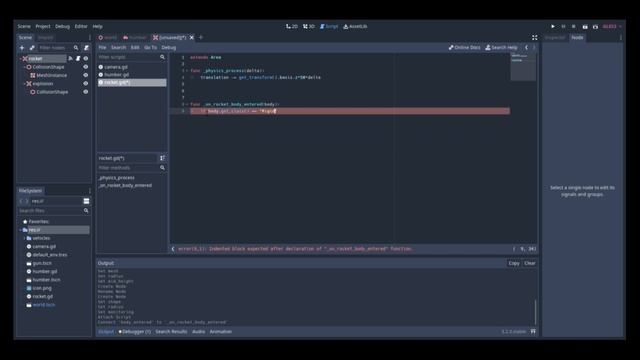The height and width of the screenshot is (360, 640).
Task: Switch to the Inspector tab
Action: [555, 38]
